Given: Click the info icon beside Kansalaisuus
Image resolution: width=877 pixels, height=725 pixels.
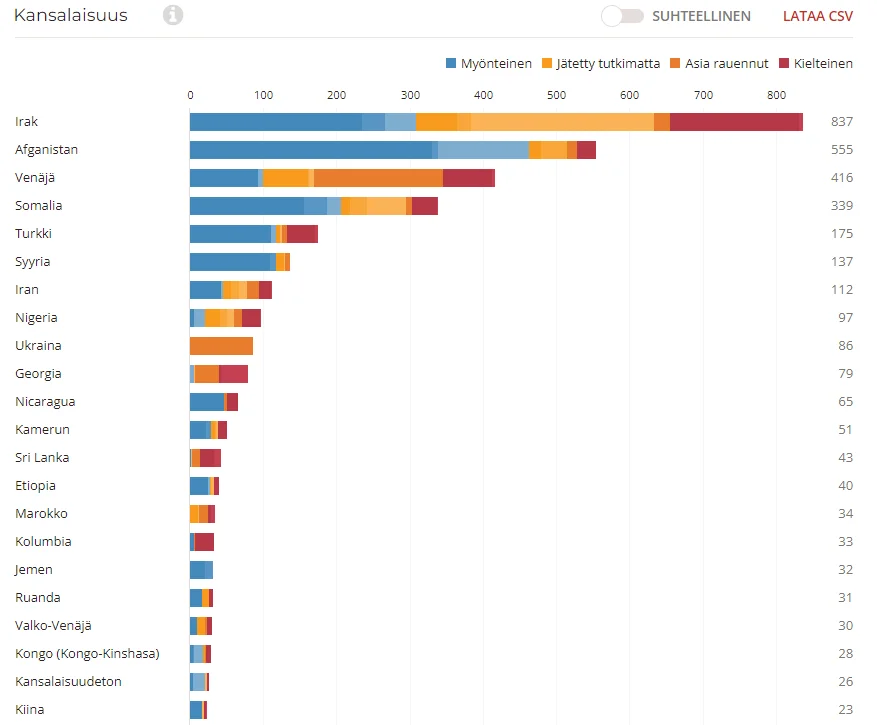Looking at the screenshot, I should (x=173, y=15).
